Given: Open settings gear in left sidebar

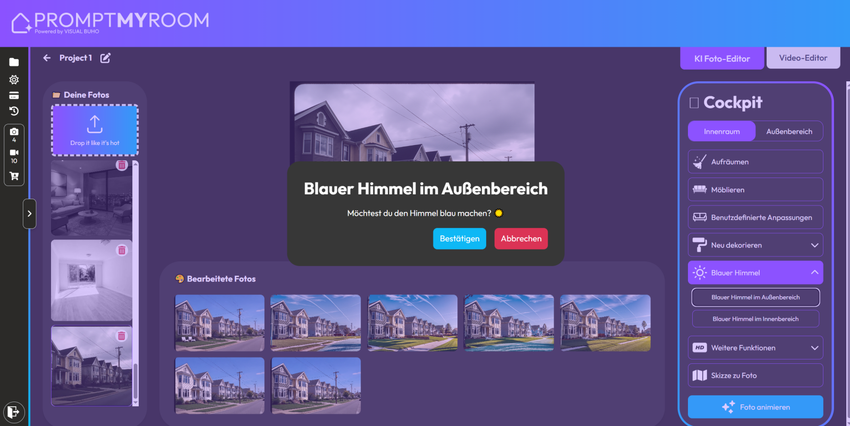Looking at the screenshot, I should (14, 79).
